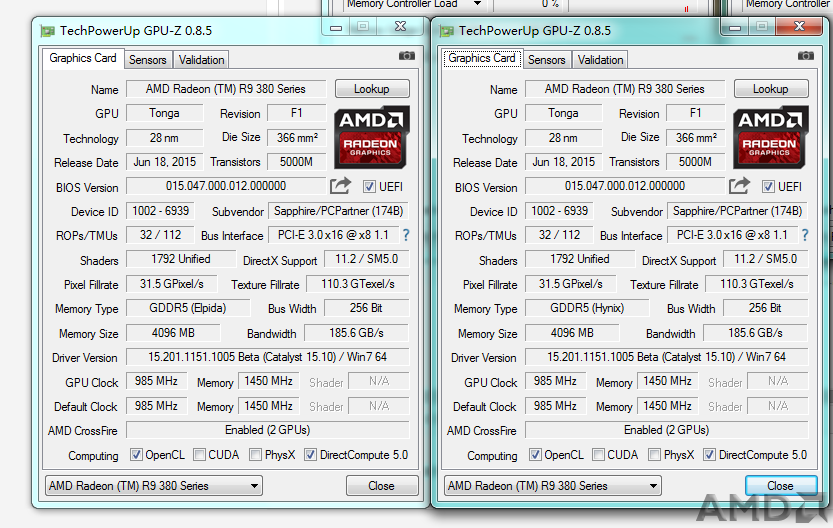
Task: Click AMD CrossFire Enabled value in right window
Action: (666, 430)
